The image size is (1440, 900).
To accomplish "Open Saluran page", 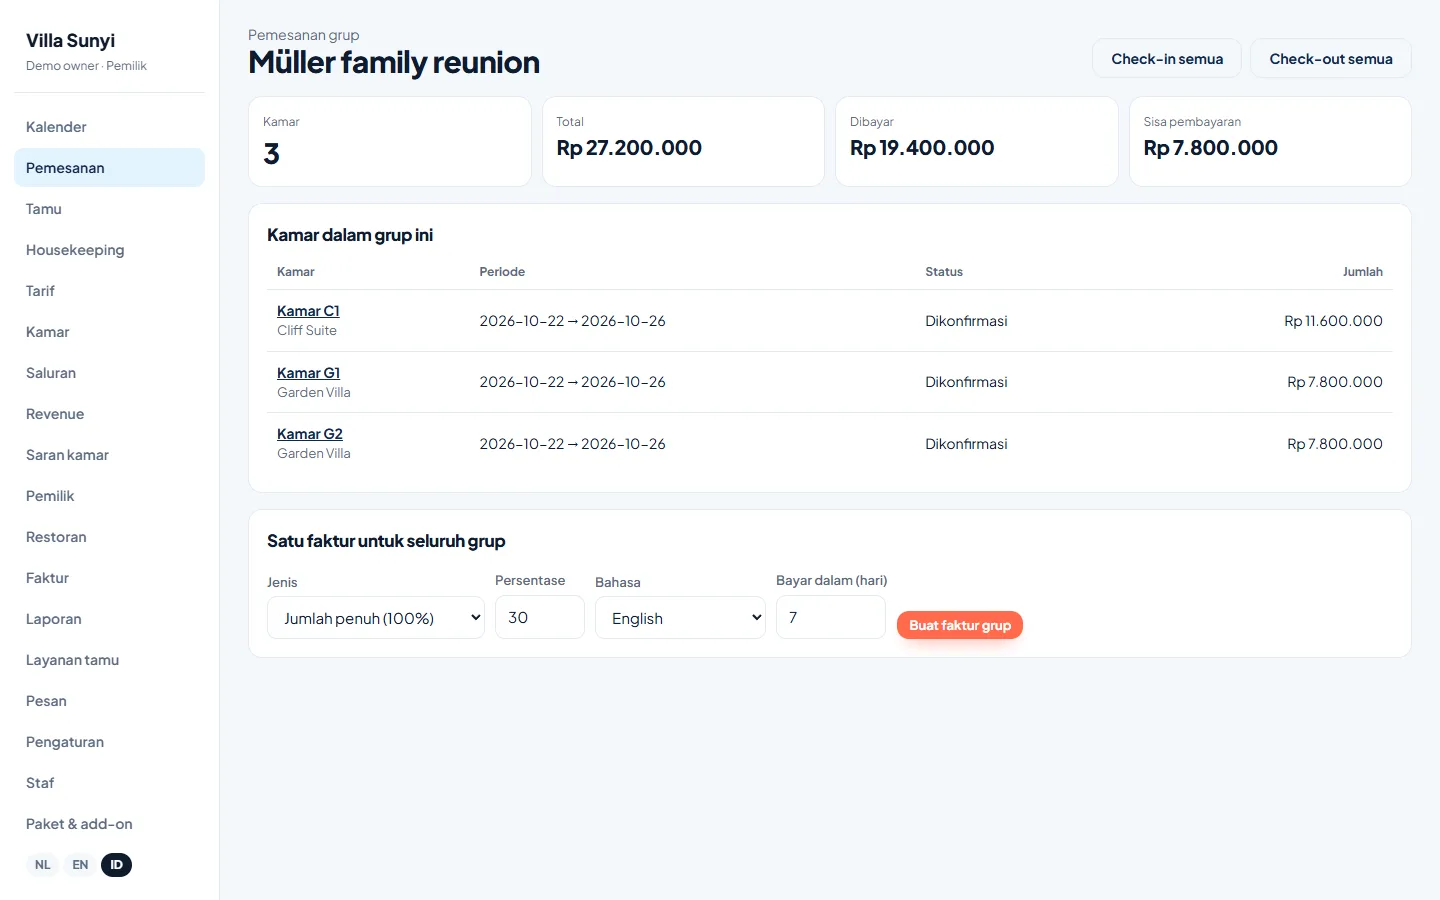I will 109,373.
